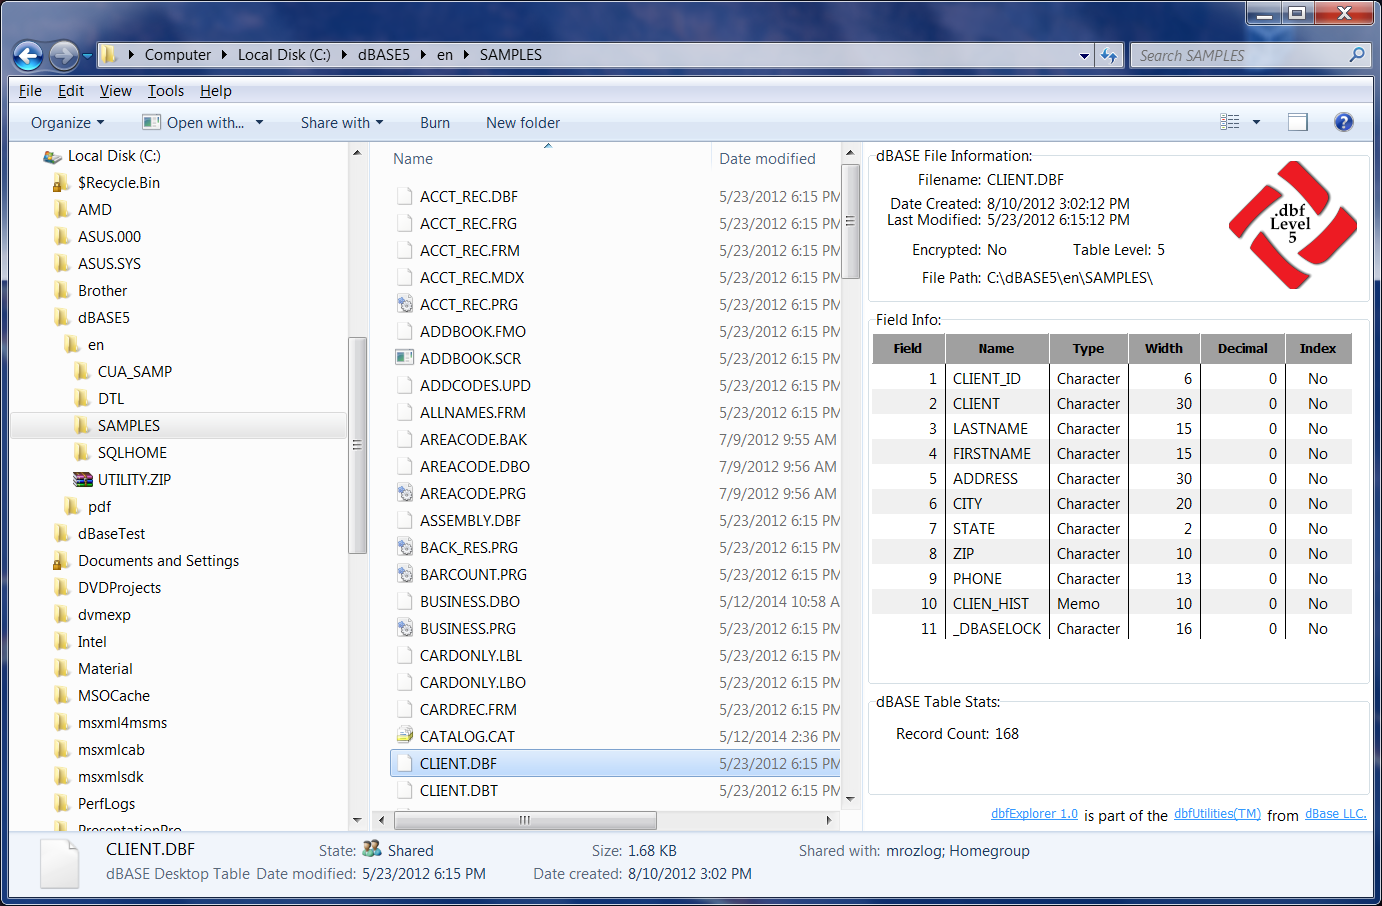Click the ACCT_REC.PRG file icon
1382x906 pixels.
pos(405,304)
